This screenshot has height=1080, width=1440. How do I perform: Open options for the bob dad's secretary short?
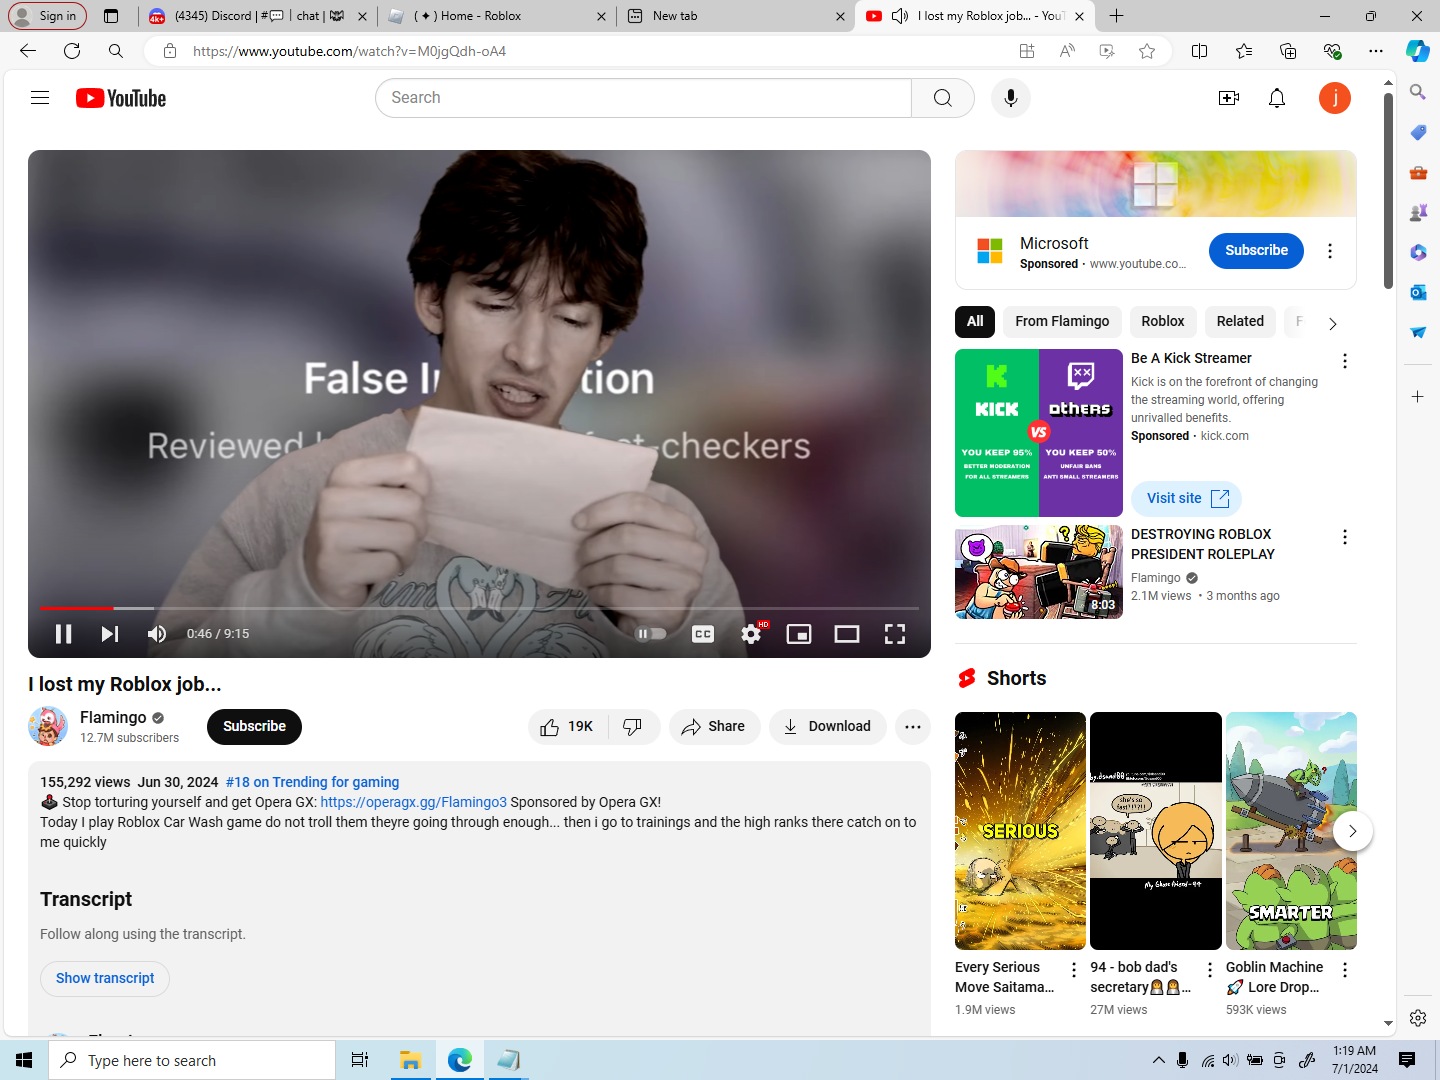coord(1210,970)
